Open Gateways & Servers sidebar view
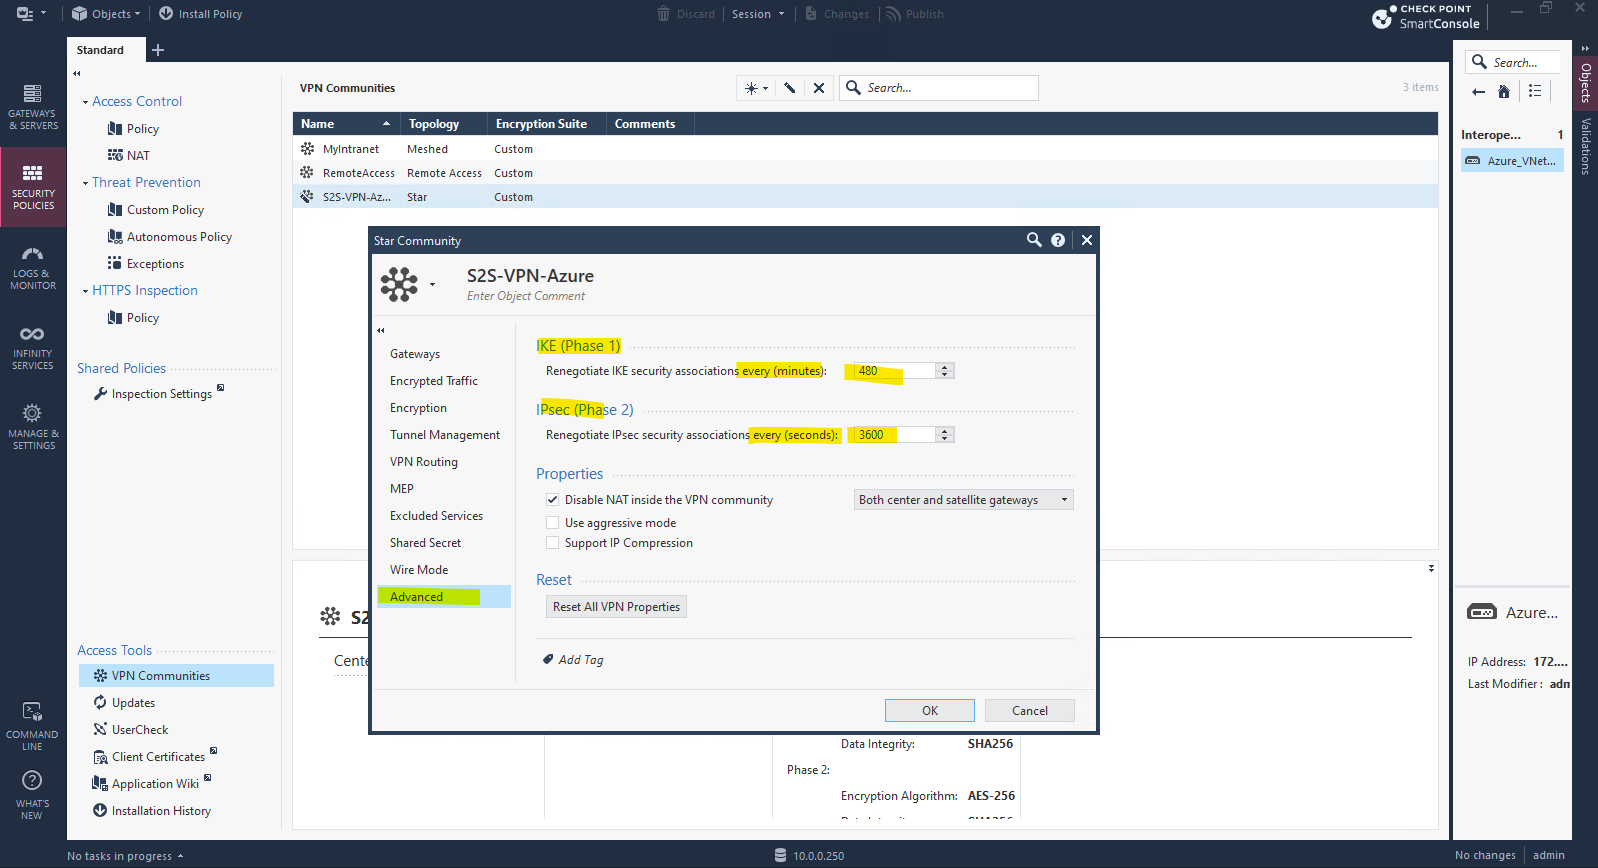 click(33, 107)
